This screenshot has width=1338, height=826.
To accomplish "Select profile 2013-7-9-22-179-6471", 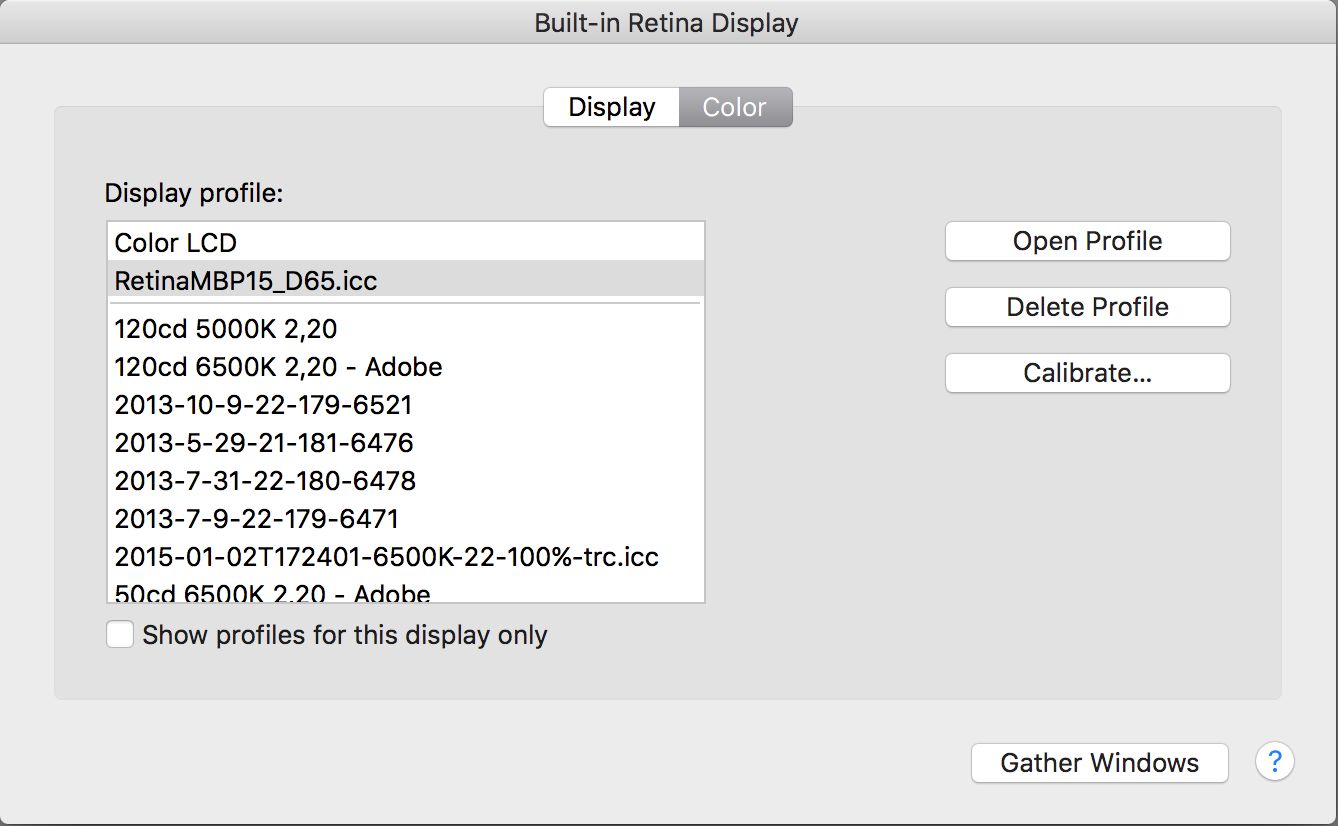I will click(x=256, y=519).
